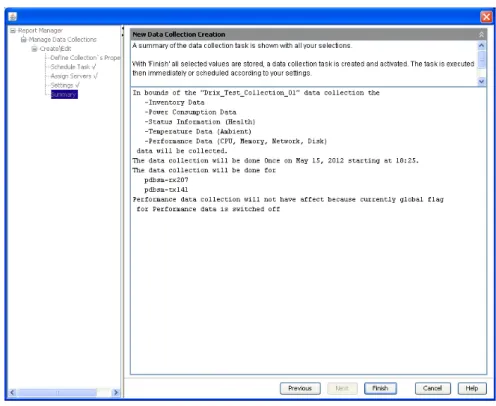Close the dialog with red X
496x406 pixels.
pos(486,16)
